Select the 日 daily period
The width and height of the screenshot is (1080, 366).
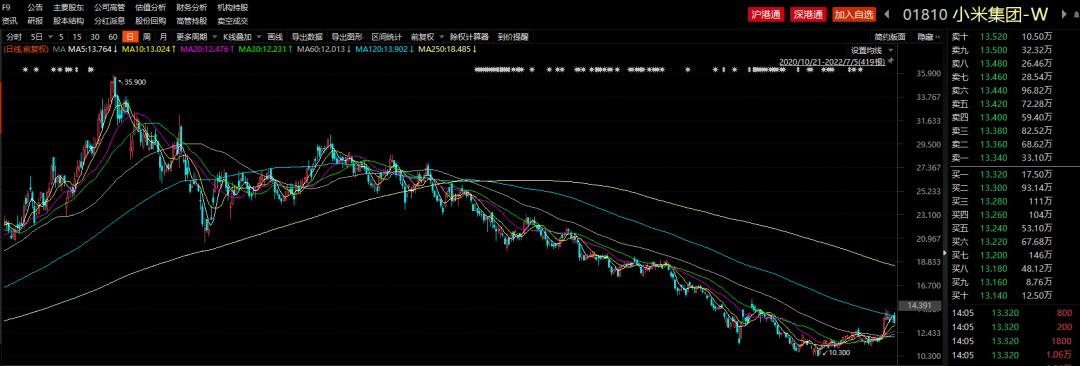(129, 37)
